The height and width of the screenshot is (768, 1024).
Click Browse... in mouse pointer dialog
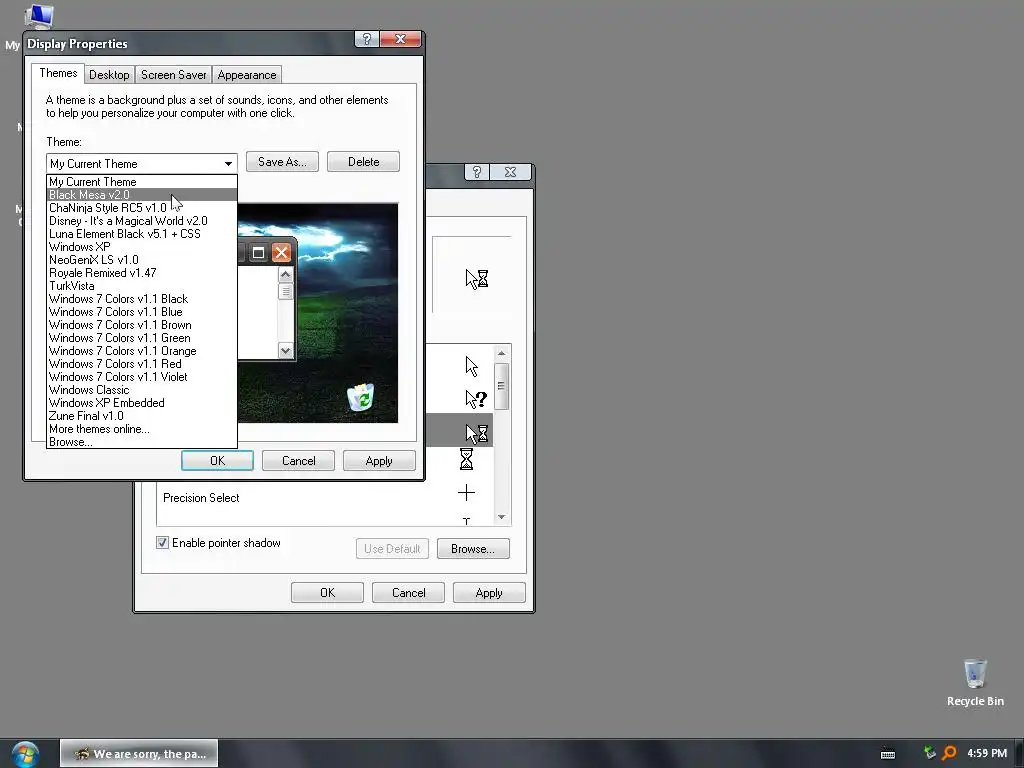pyautogui.click(x=473, y=549)
